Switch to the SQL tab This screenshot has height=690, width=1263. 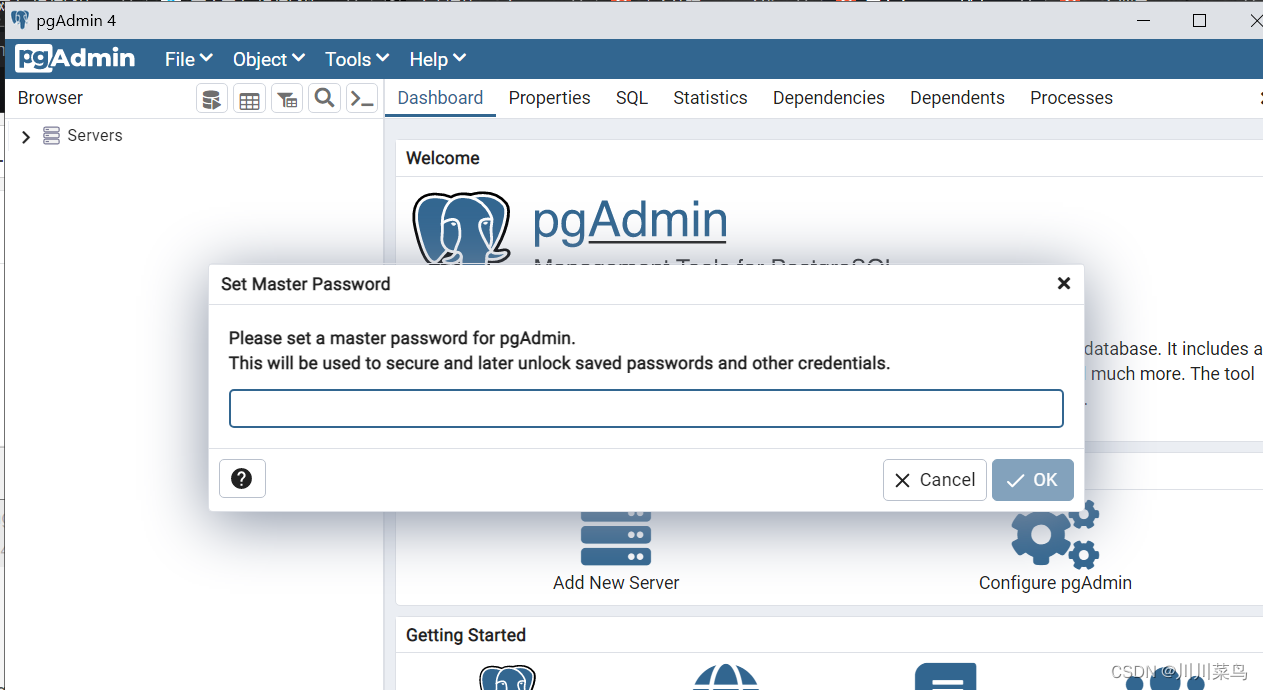point(632,98)
